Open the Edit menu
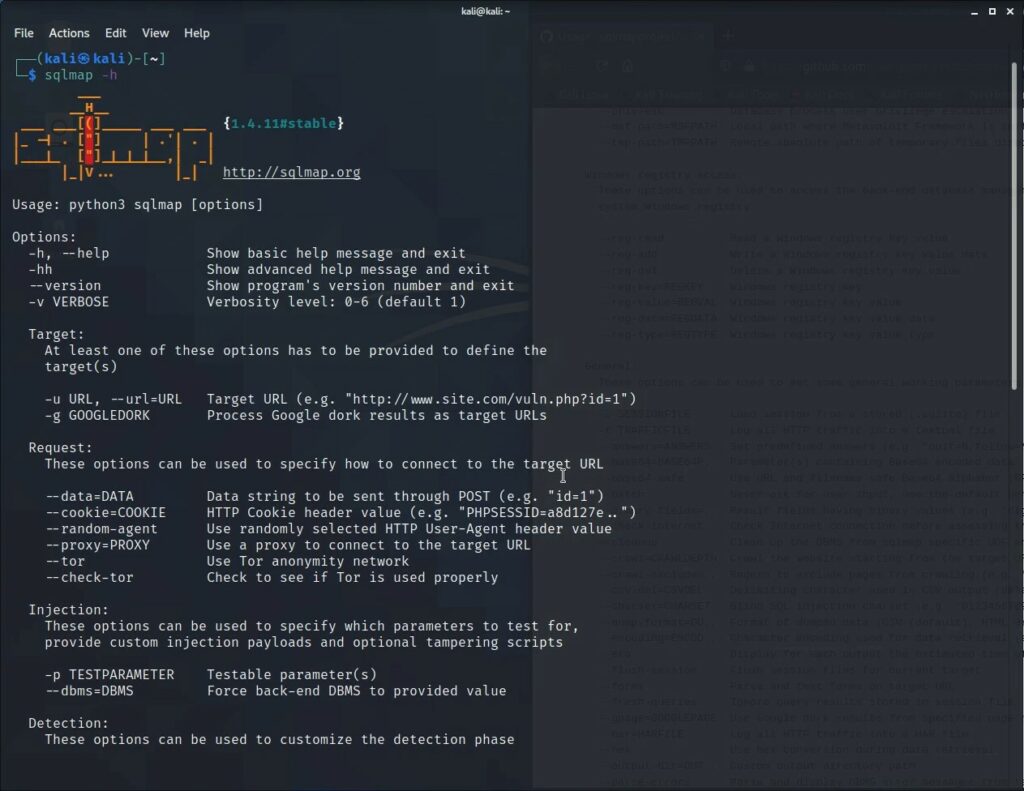 (116, 33)
